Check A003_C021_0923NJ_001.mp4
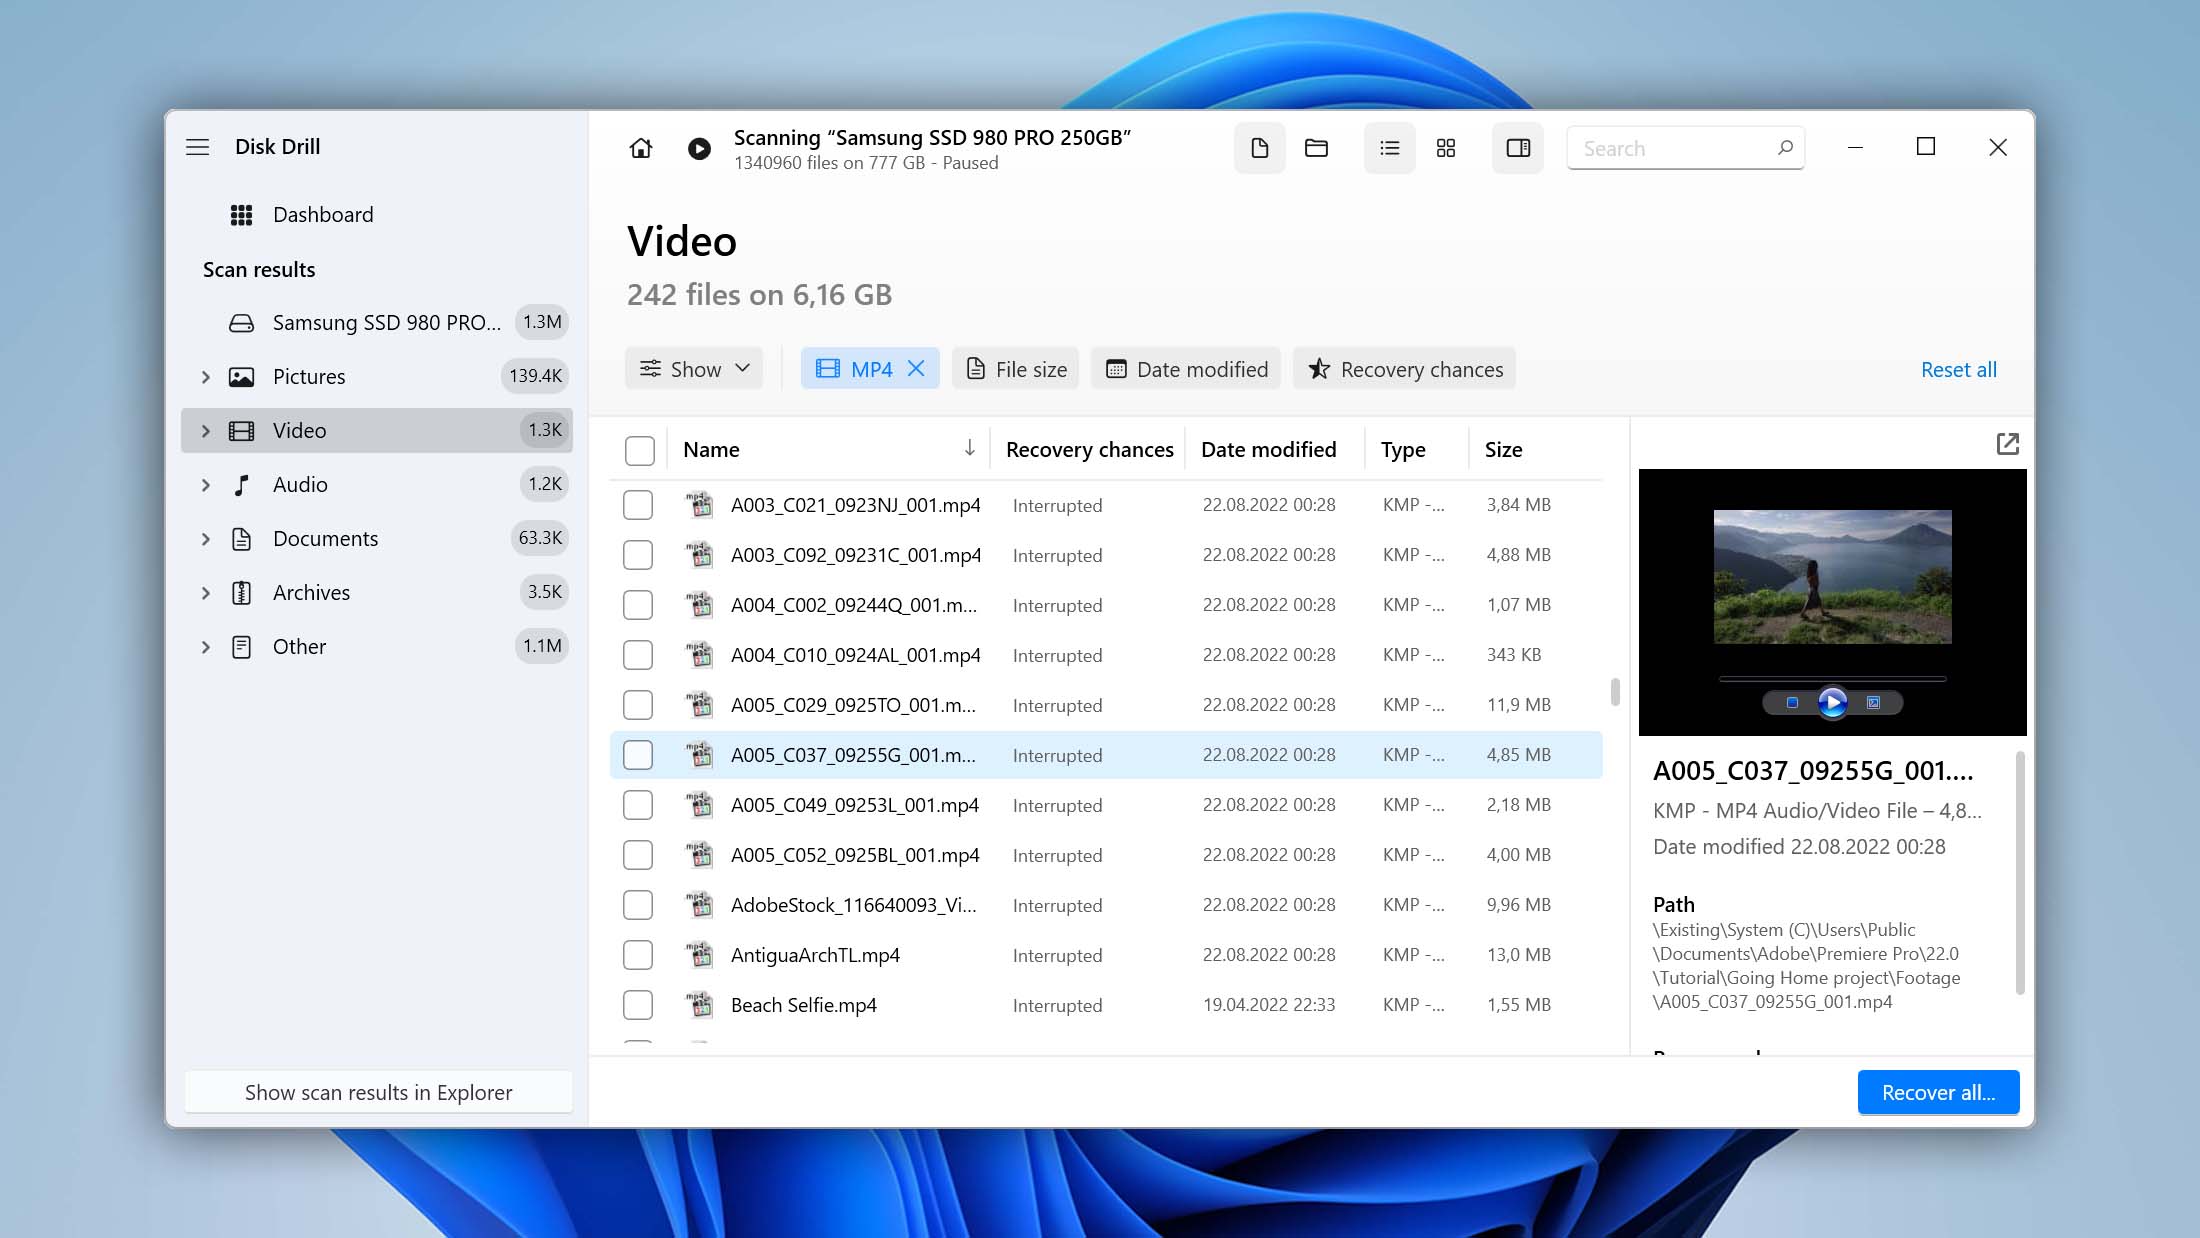 (x=638, y=505)
